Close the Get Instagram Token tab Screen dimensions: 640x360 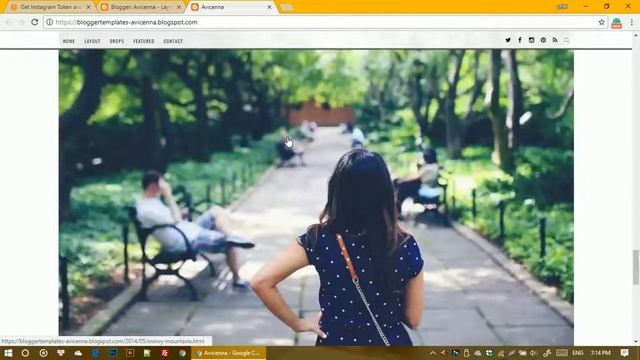(x=89, y=7)
